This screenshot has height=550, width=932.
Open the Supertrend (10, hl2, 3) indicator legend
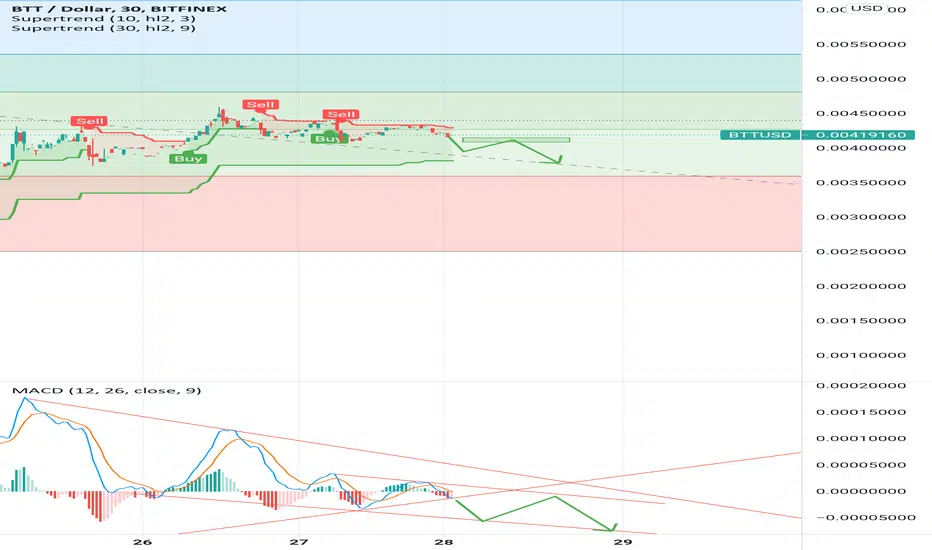click(103, 18)
